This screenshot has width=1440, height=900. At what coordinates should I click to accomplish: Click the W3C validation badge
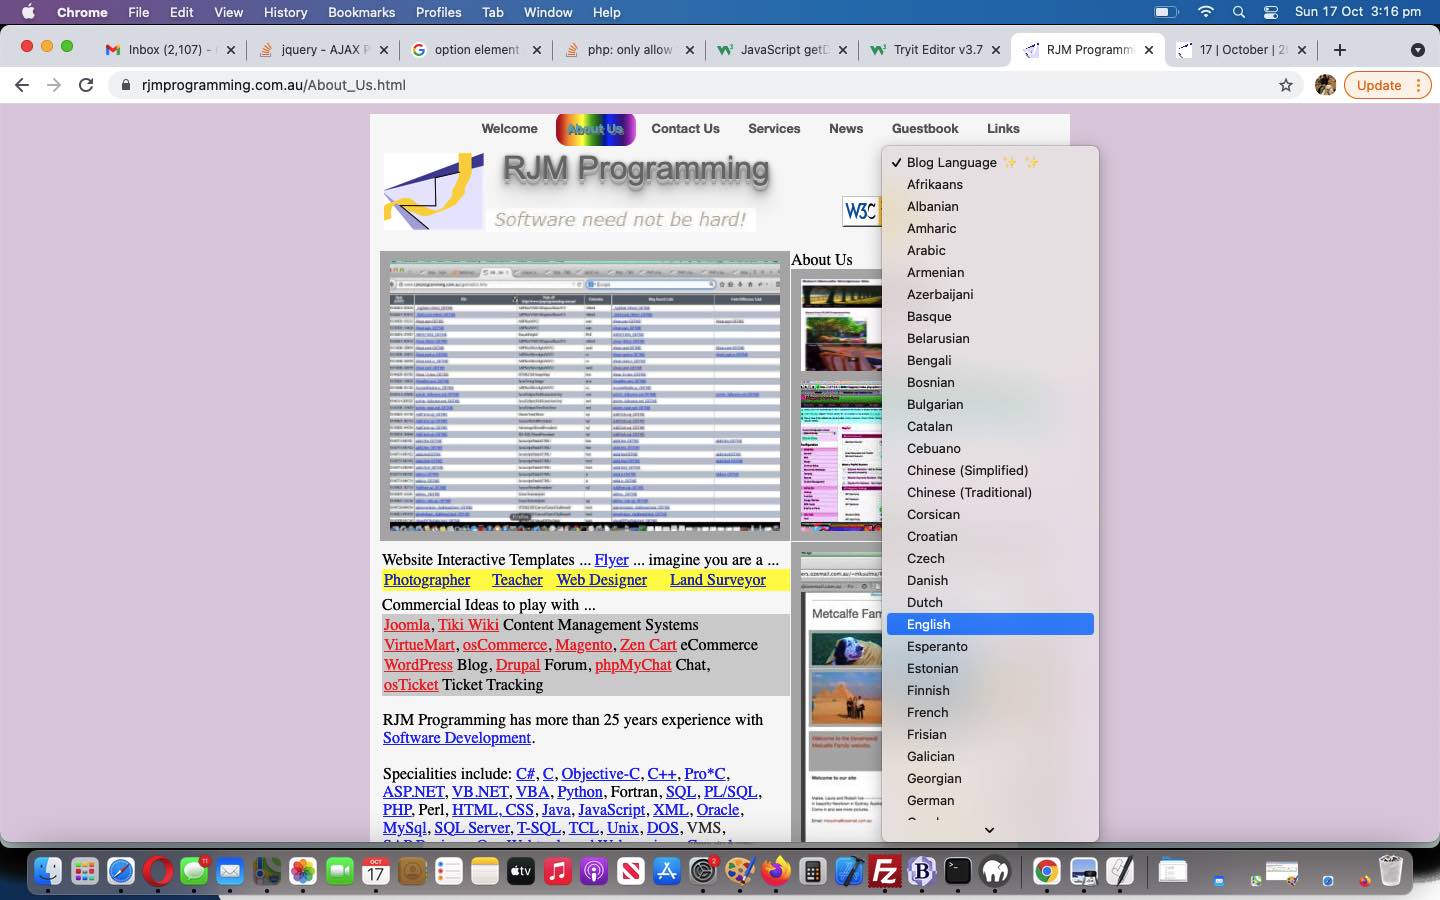pyautogui.click(x=862, y=211)
